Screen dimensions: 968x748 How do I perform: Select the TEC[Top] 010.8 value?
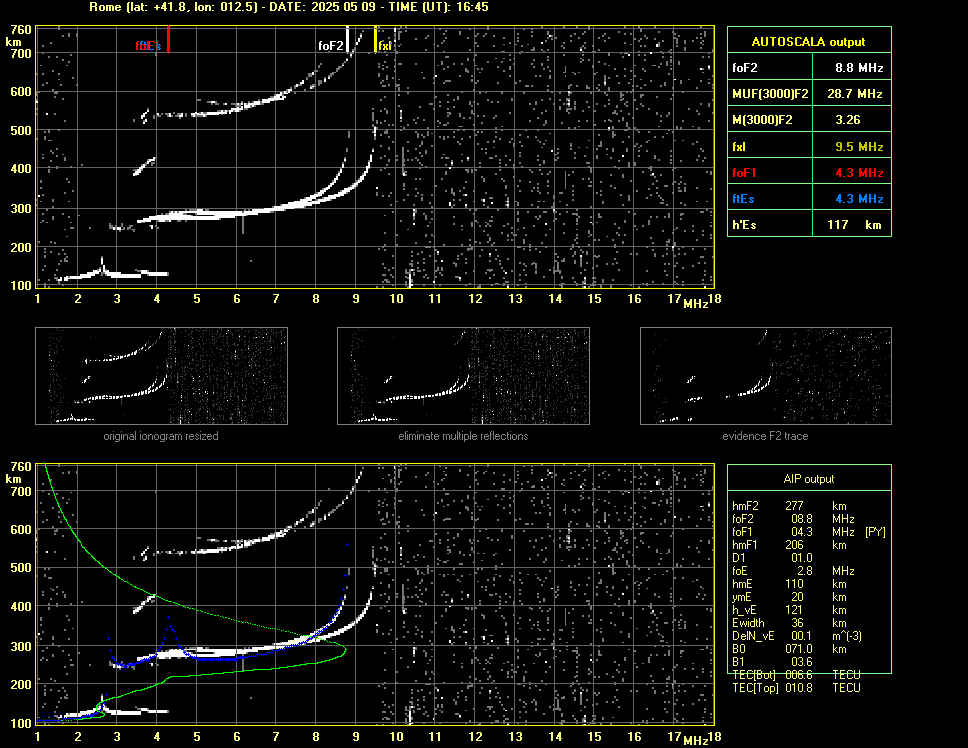pyautogui.click(x=799, y=688)
